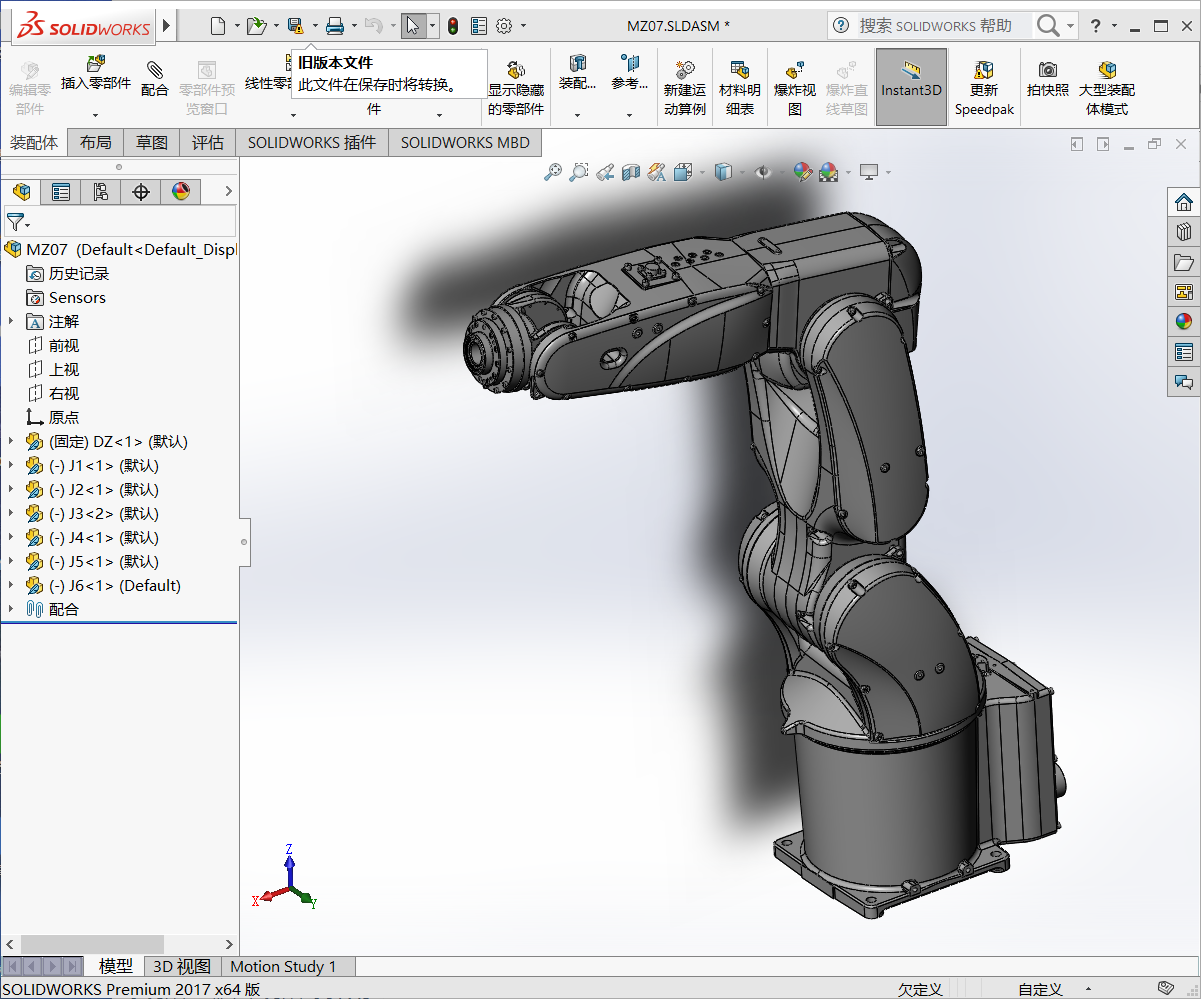Screen dimensions: 1201x999
Task: Expand the 注解 annotations folder
Action: point(10,321)
